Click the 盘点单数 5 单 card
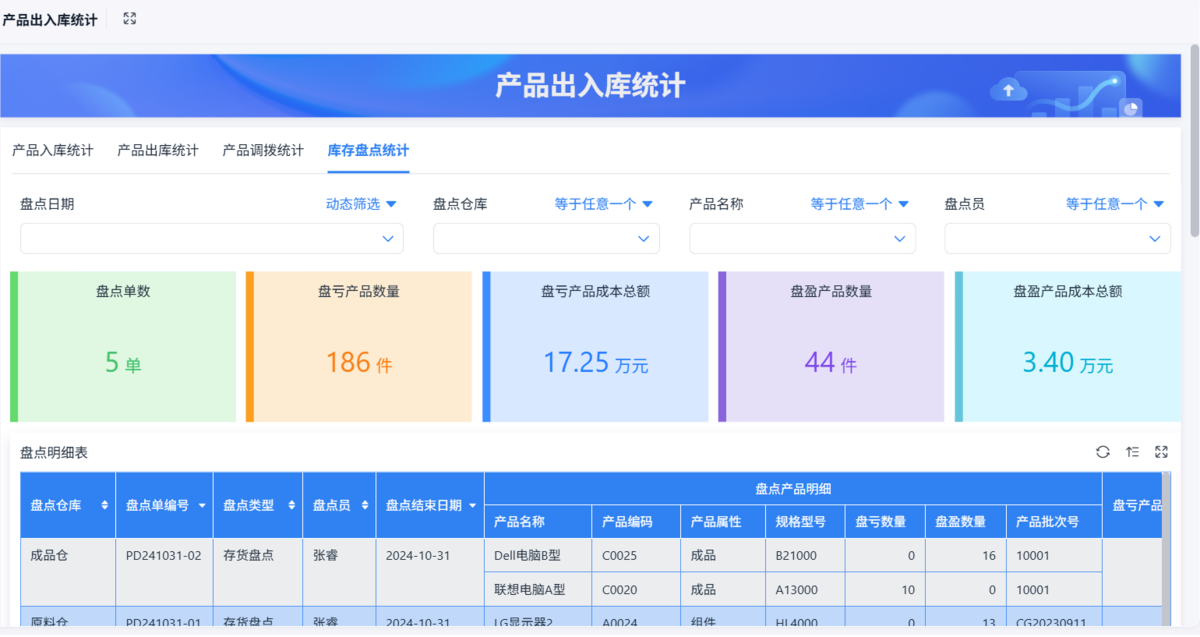The width and height of the screenshot is (1200, 637). (x=123, y=347)
